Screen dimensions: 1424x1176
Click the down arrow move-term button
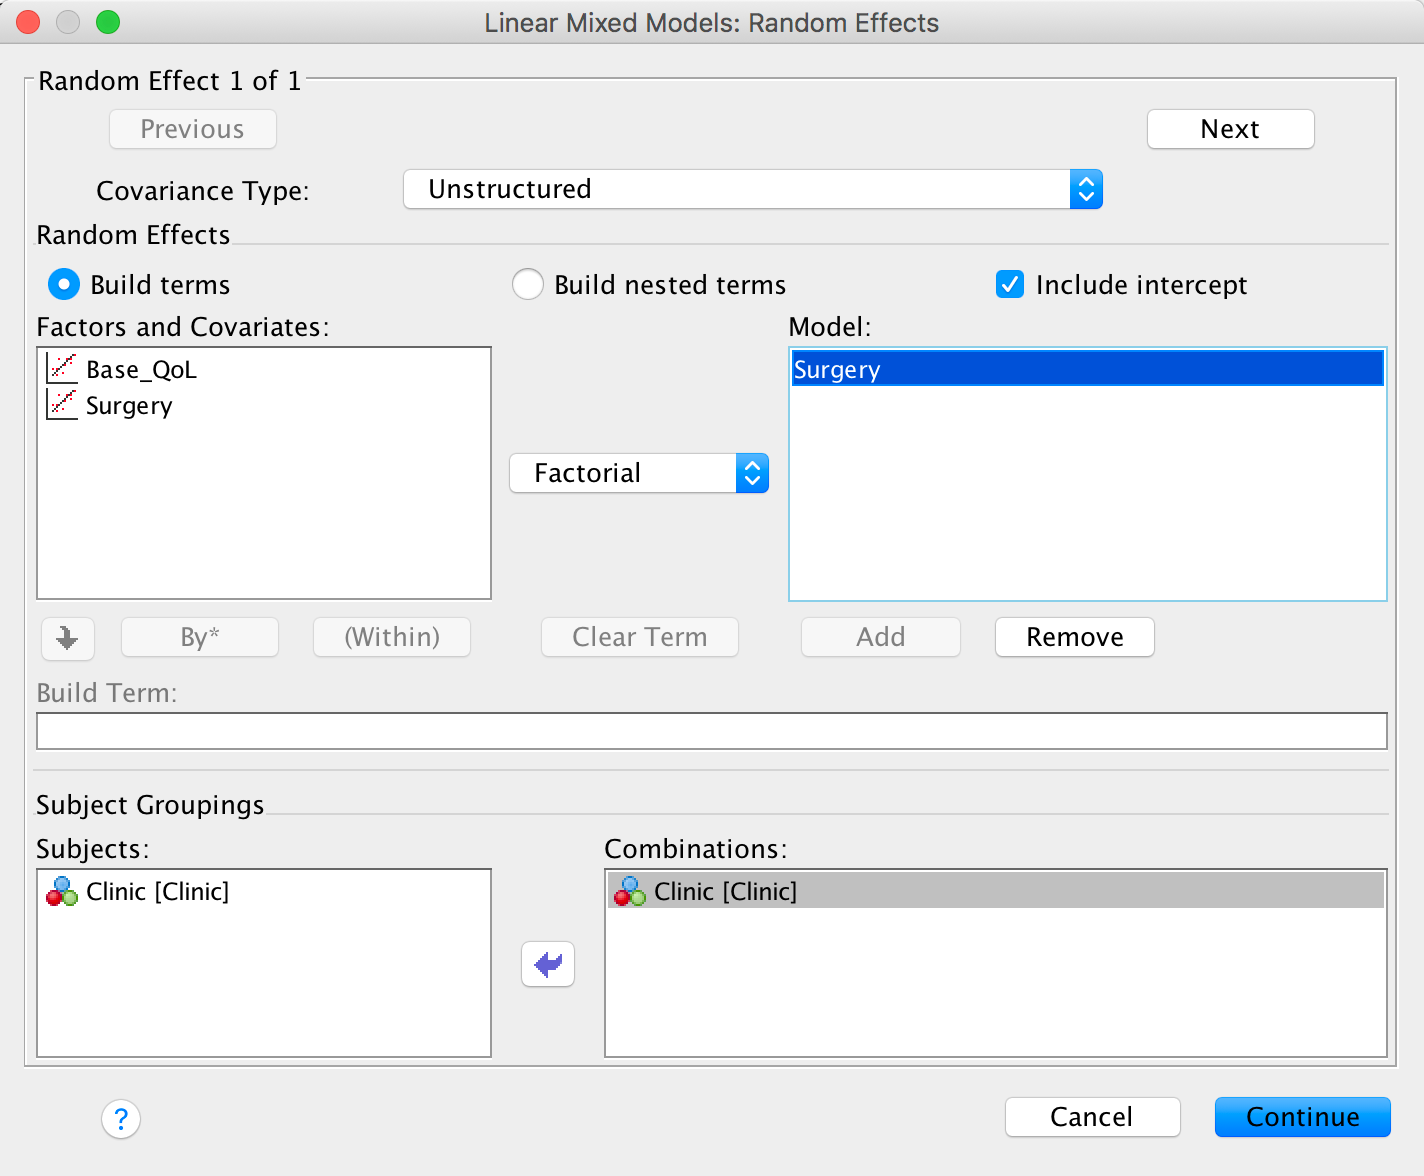68,638
